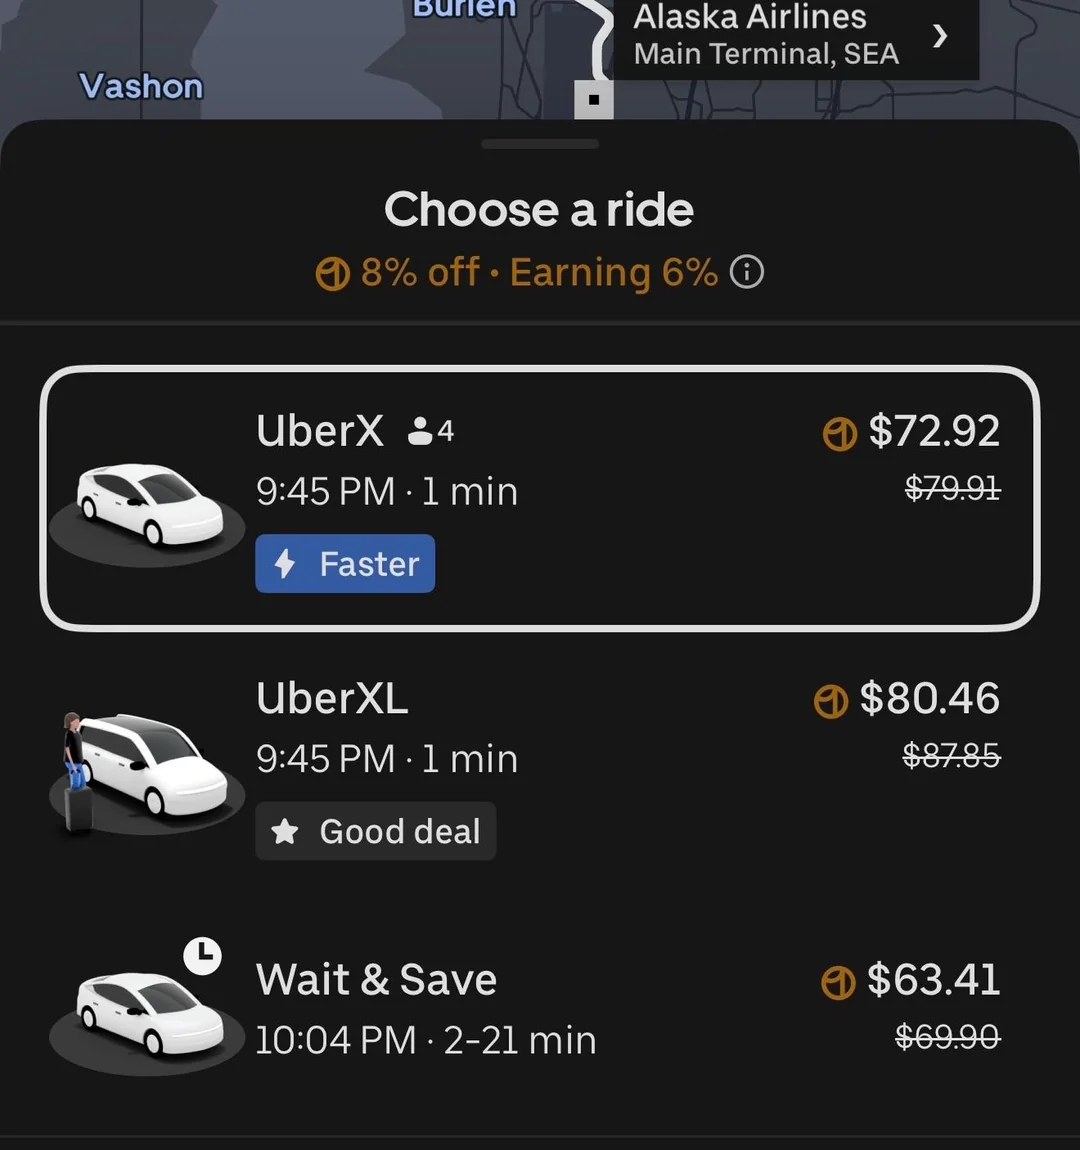Image resolution: width=1080 pixels, height=1150 pixels.
Task: Tap the 8% off Earning 6% text
Action: [539, 272]
